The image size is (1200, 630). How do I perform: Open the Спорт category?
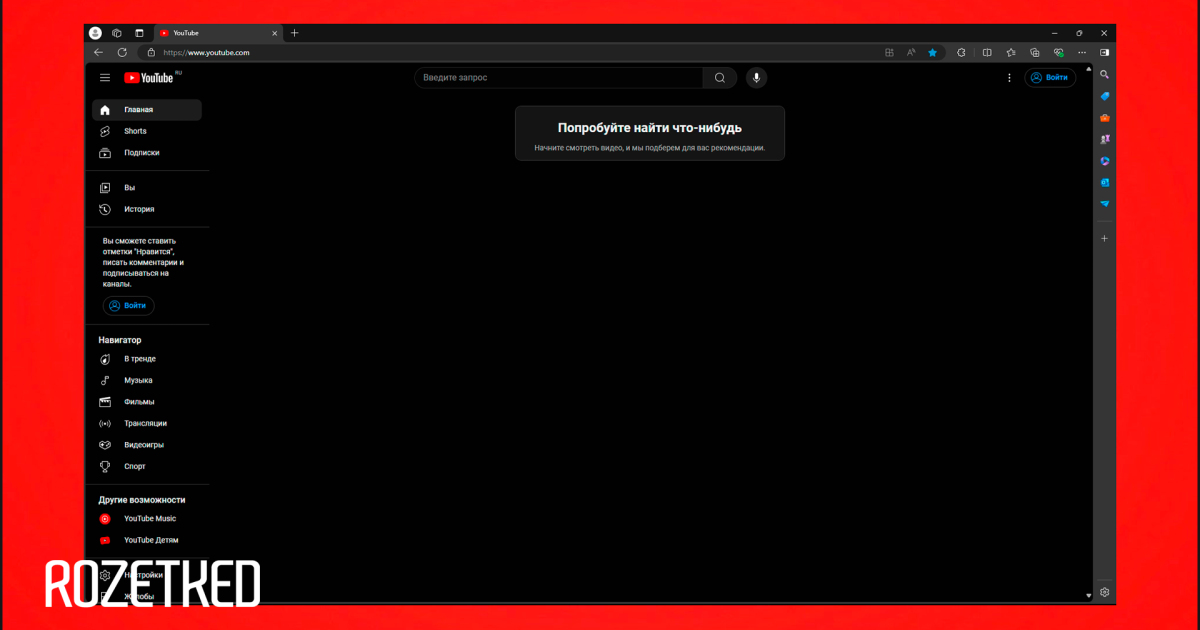click(x=147, y=467)
